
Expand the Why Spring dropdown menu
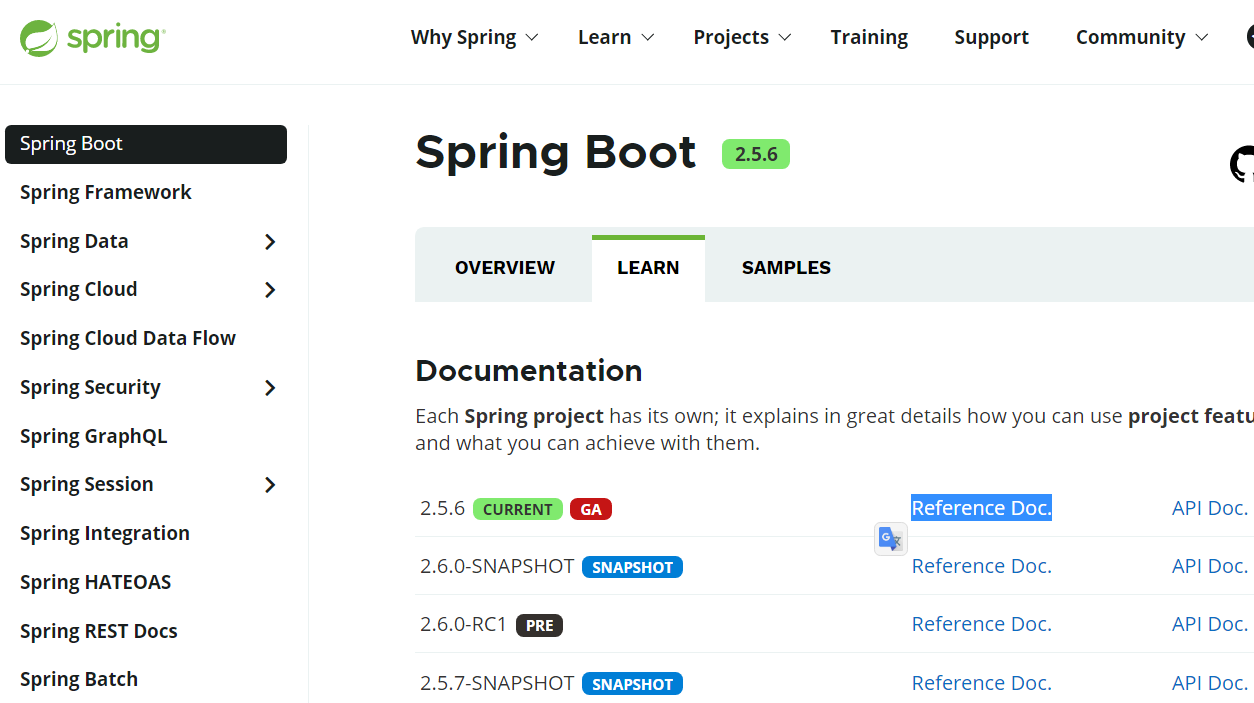474,37
